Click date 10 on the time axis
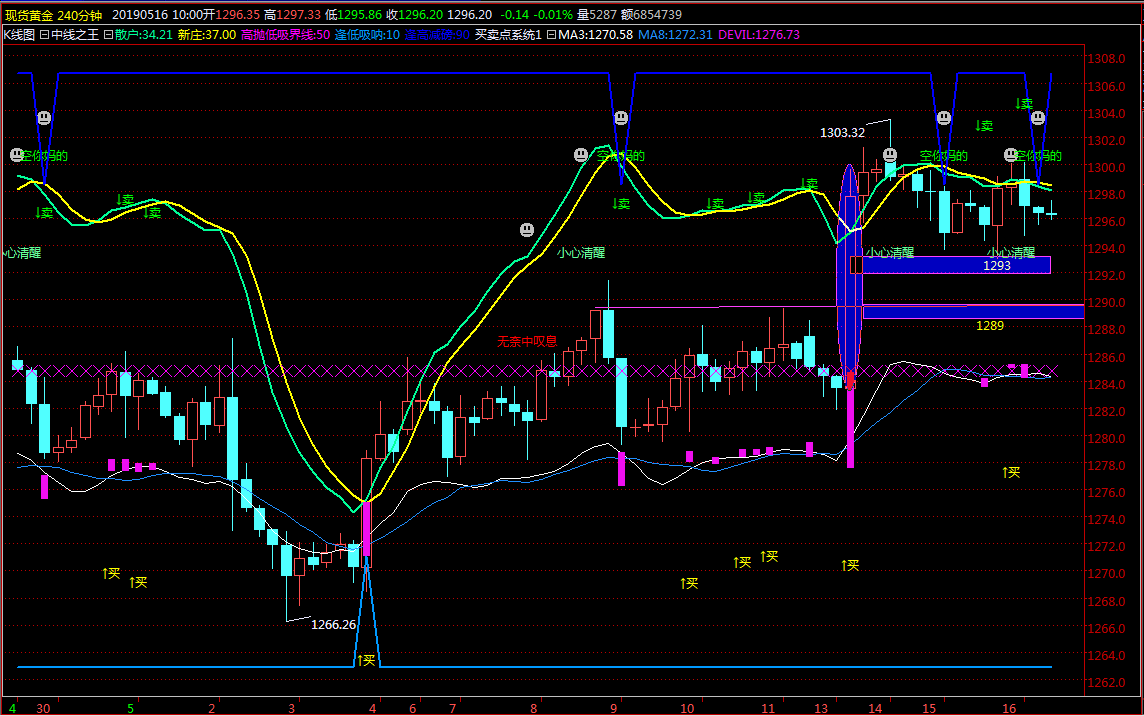 click(x=687, y=708)
